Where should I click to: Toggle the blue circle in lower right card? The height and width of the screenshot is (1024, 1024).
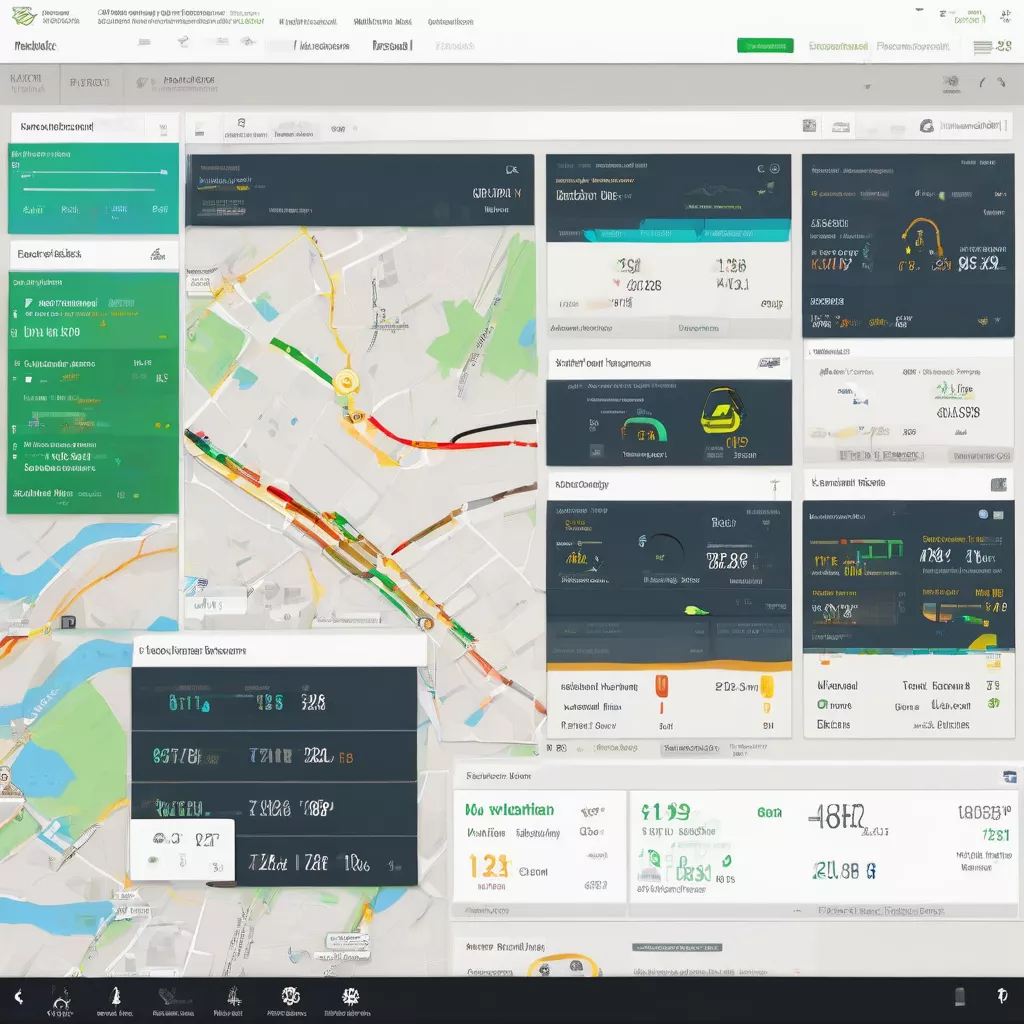pyautogui.click(x=983, y=514)
